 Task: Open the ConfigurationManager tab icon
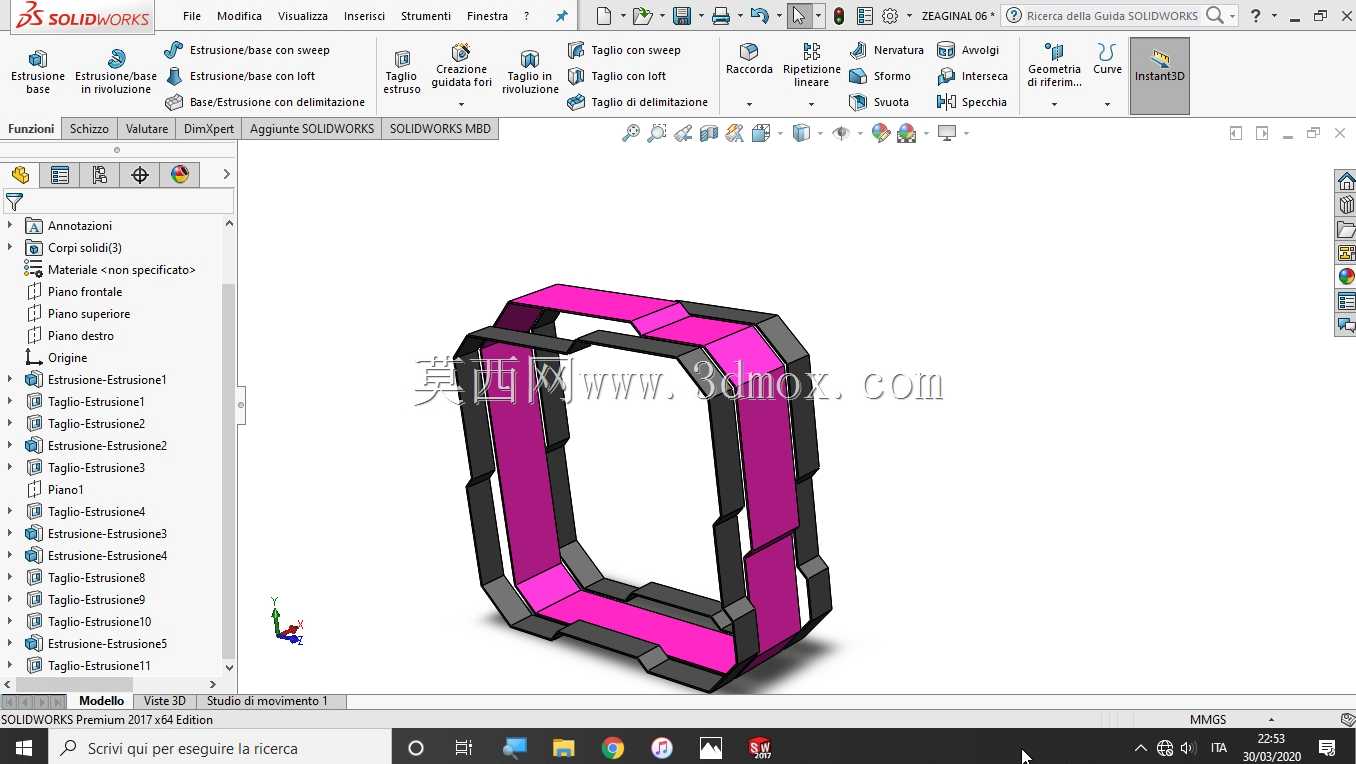click(x=100, y=175)
